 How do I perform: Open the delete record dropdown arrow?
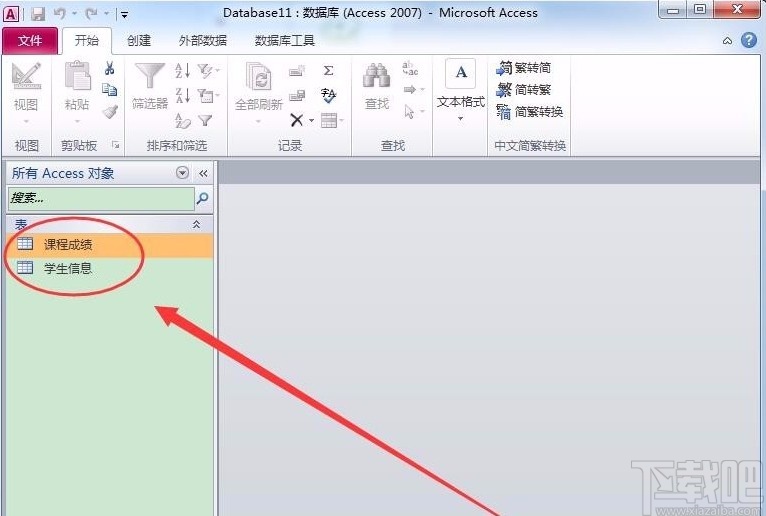pyautogui.click(x=311, y=120)
